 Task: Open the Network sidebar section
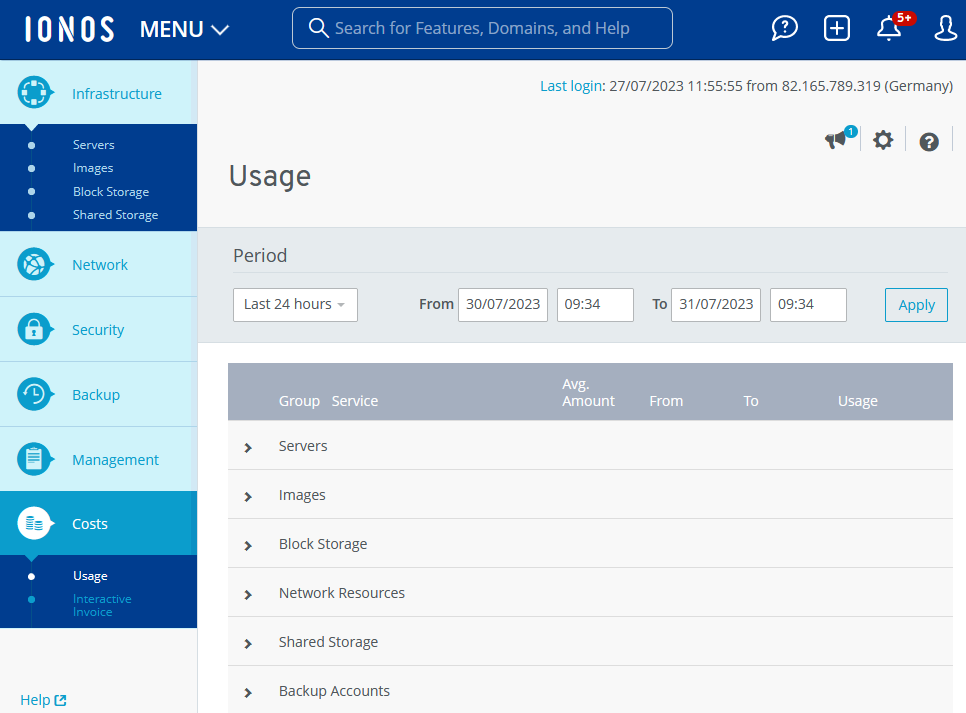point(99,265)
